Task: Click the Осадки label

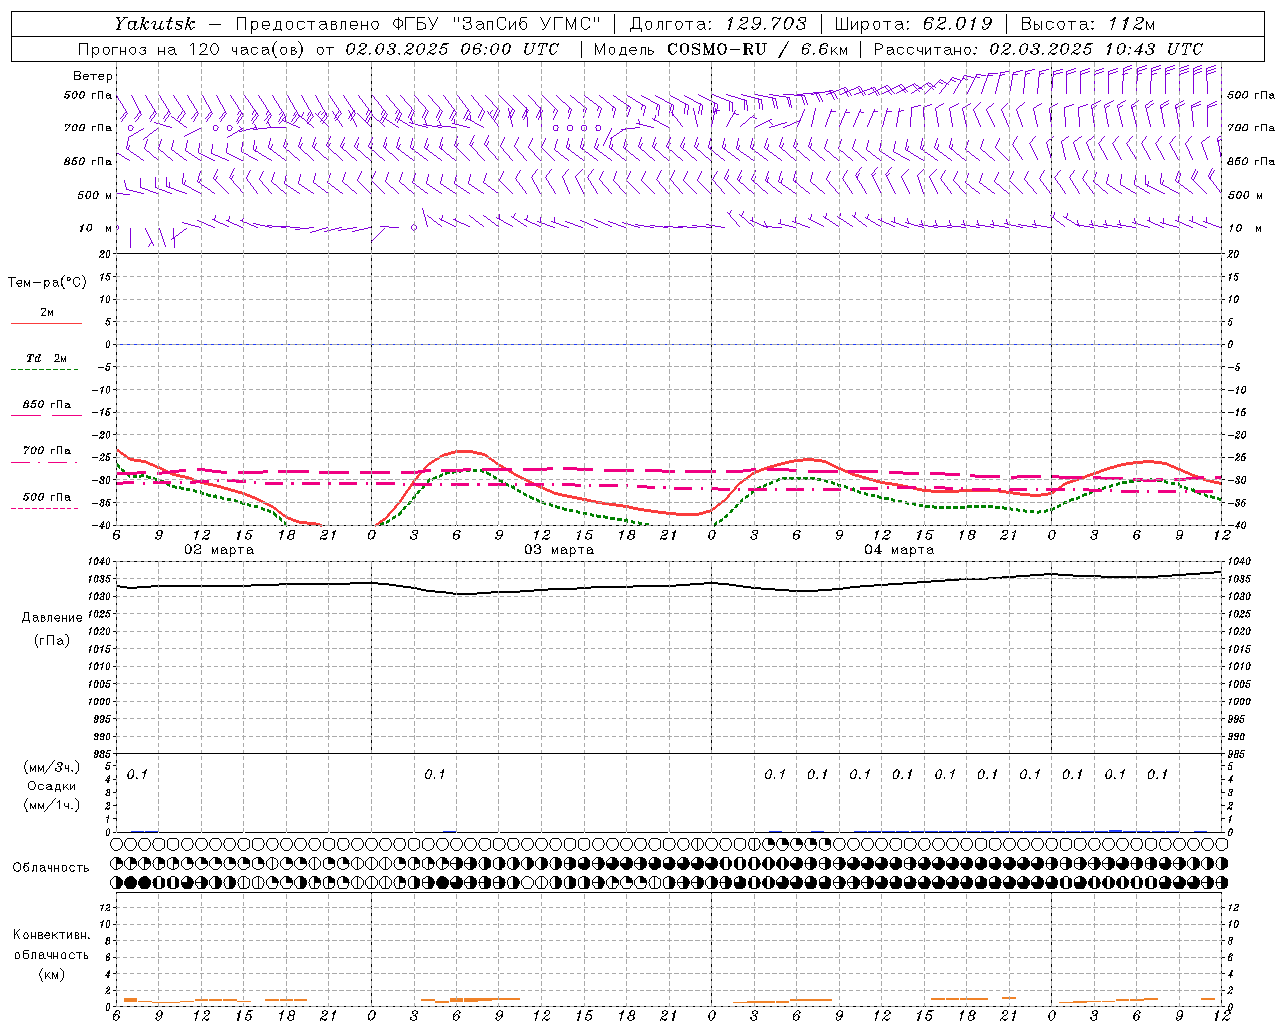Action: point(52,786)
